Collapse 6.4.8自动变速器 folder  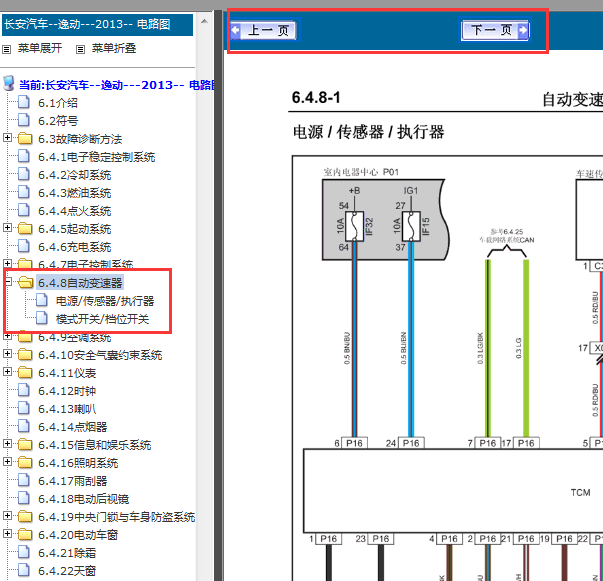pos(8,282)
